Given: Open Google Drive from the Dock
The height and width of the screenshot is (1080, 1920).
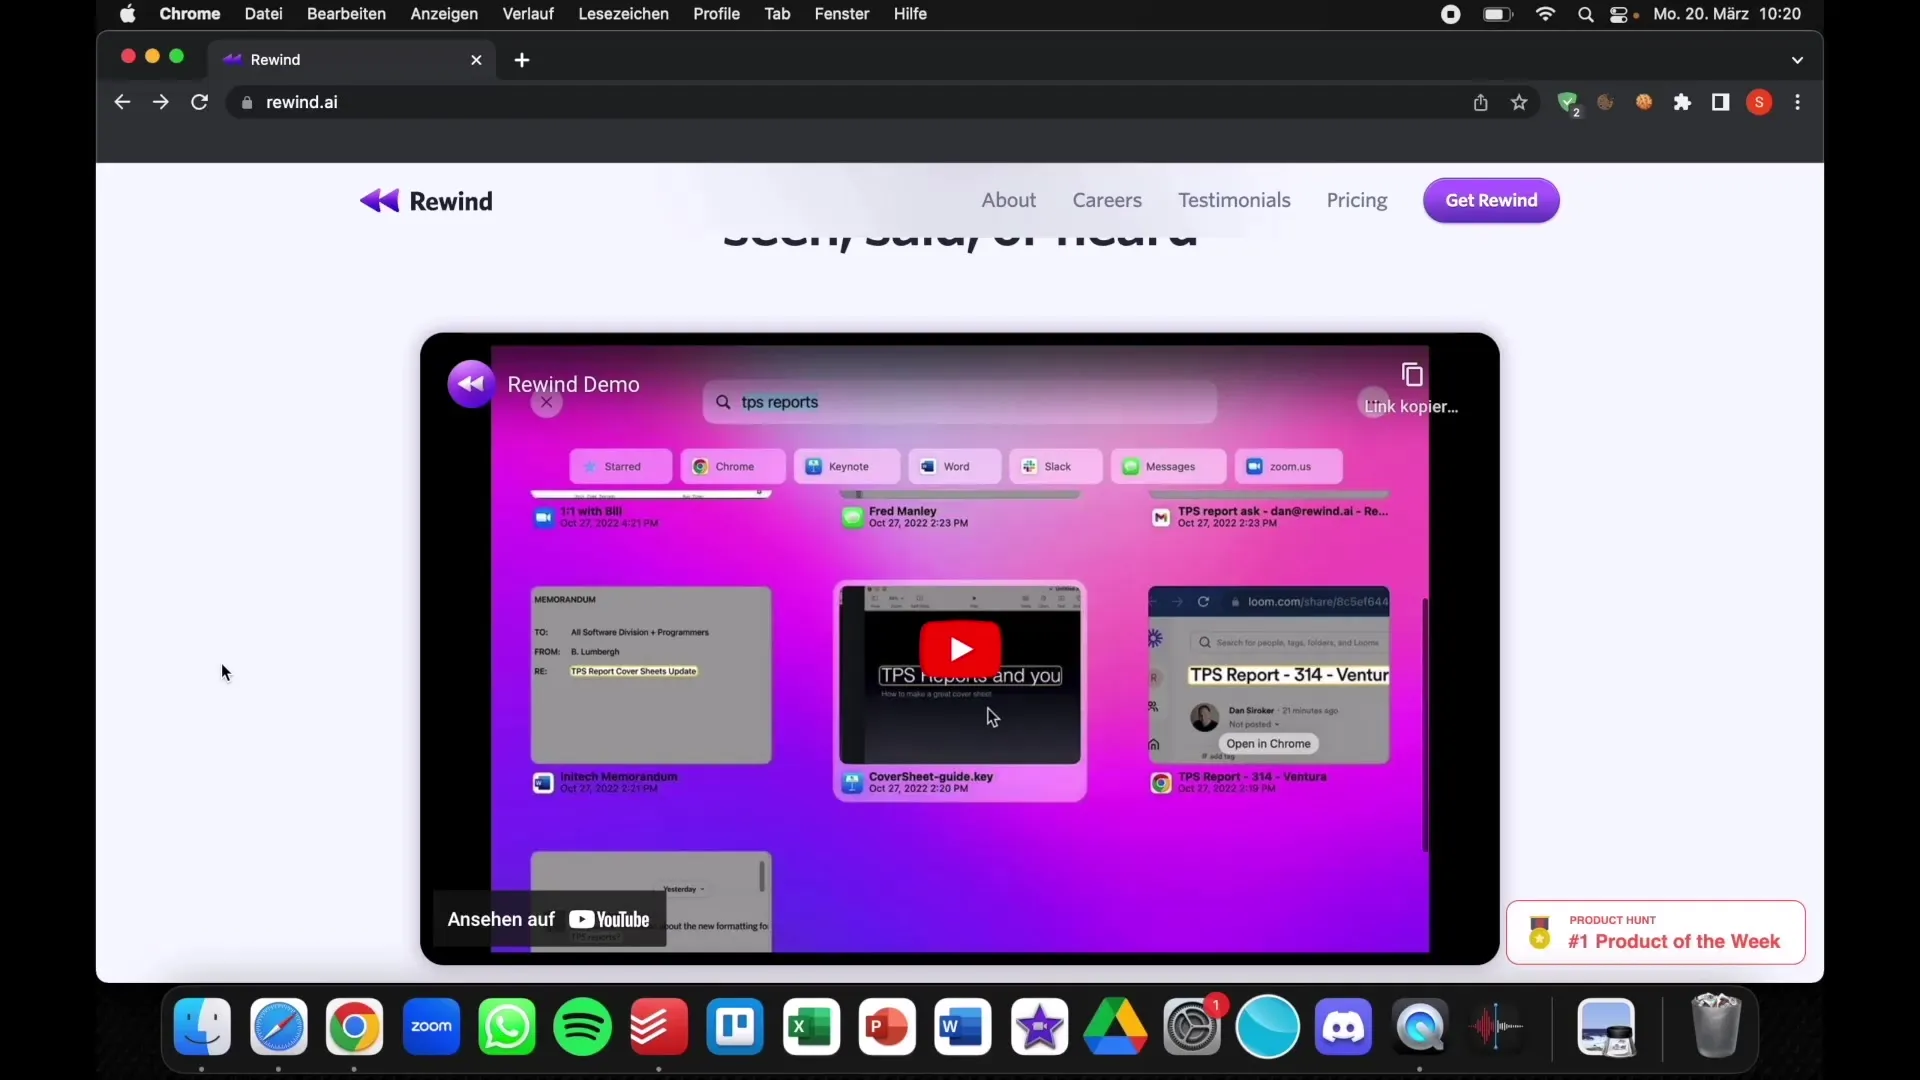Looking at the screenshot, I should pos(1115,1027).
